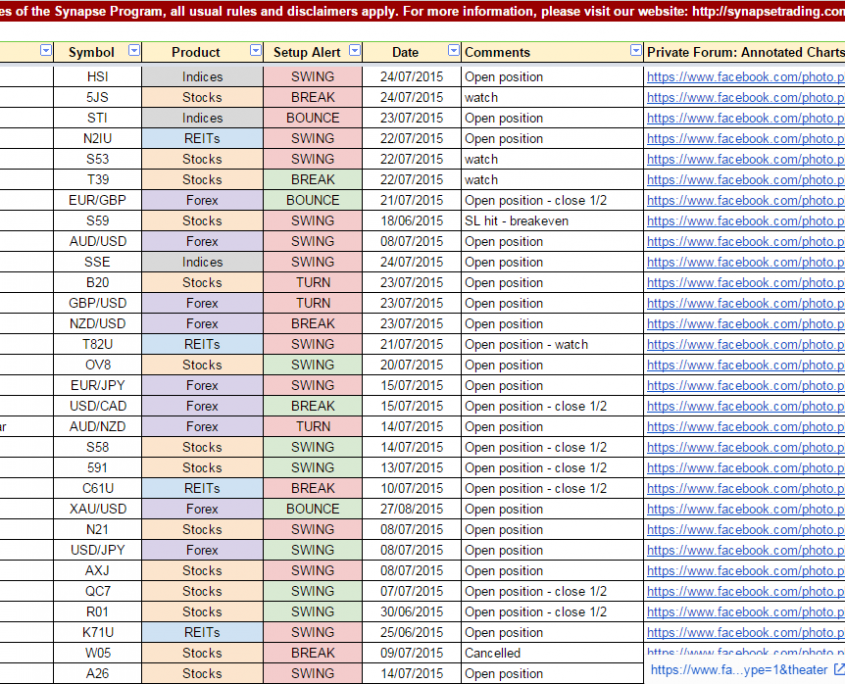Open the Setup Alert column filter dropdown

[x=353, y=51]
